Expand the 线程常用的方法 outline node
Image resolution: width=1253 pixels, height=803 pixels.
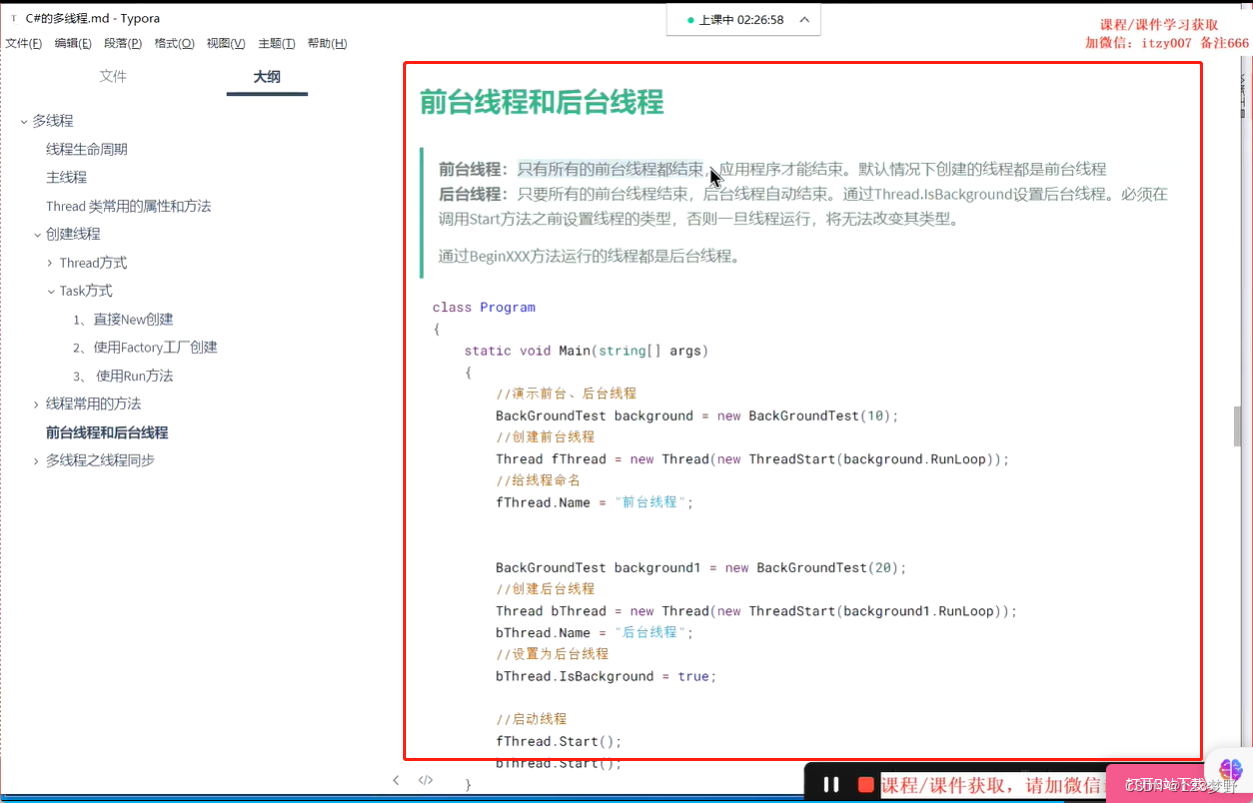[37, 404]
